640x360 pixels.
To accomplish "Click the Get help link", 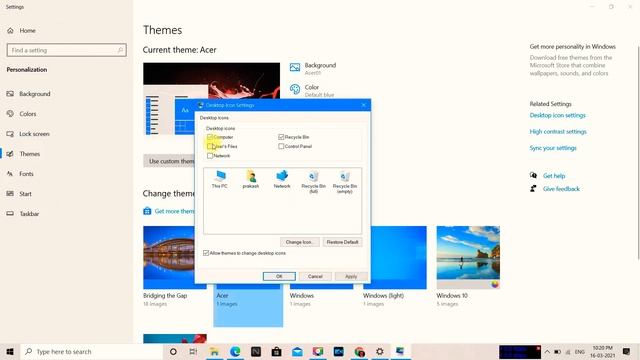I will point(554,176).
